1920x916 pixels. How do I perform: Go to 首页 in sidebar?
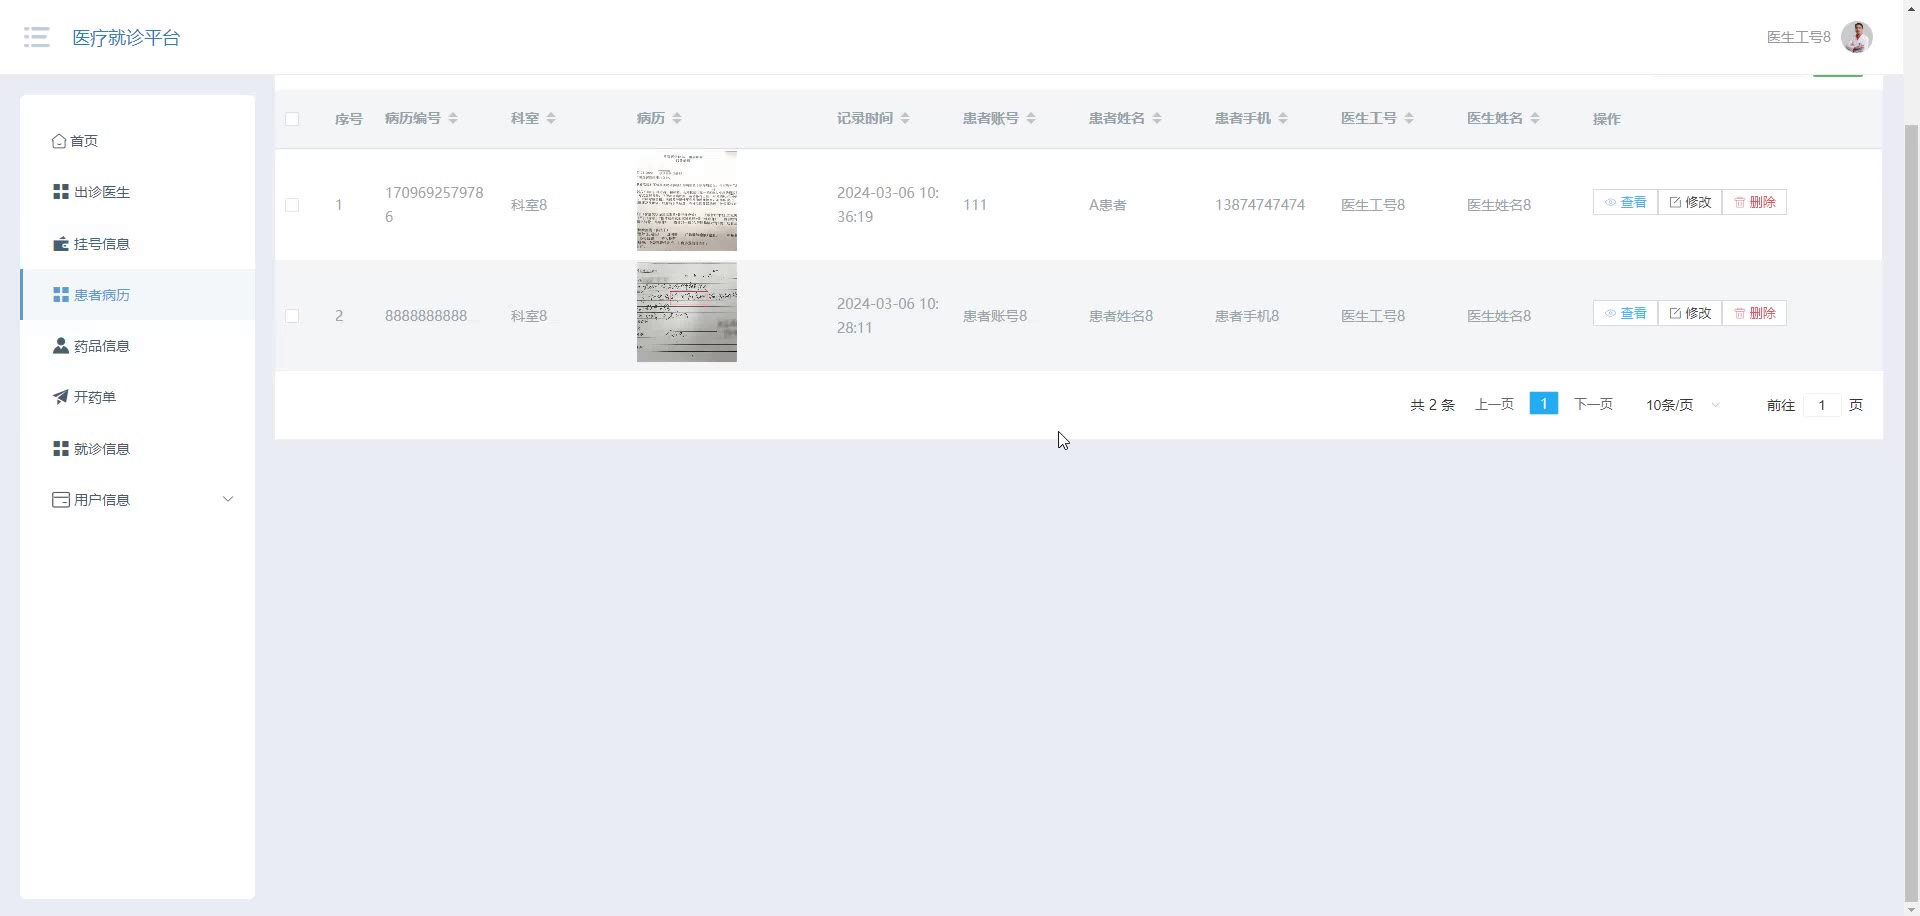tap(137, 141)
